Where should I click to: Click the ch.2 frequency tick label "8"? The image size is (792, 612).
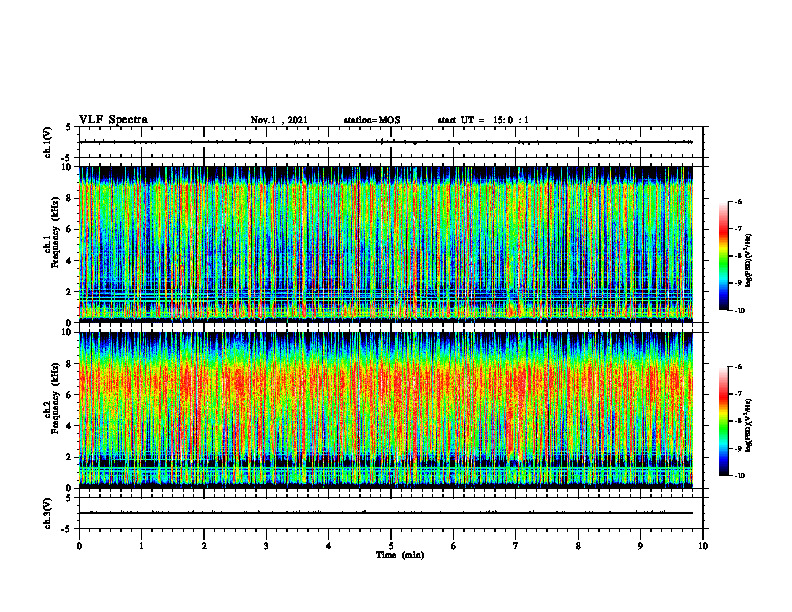[69, 364]
